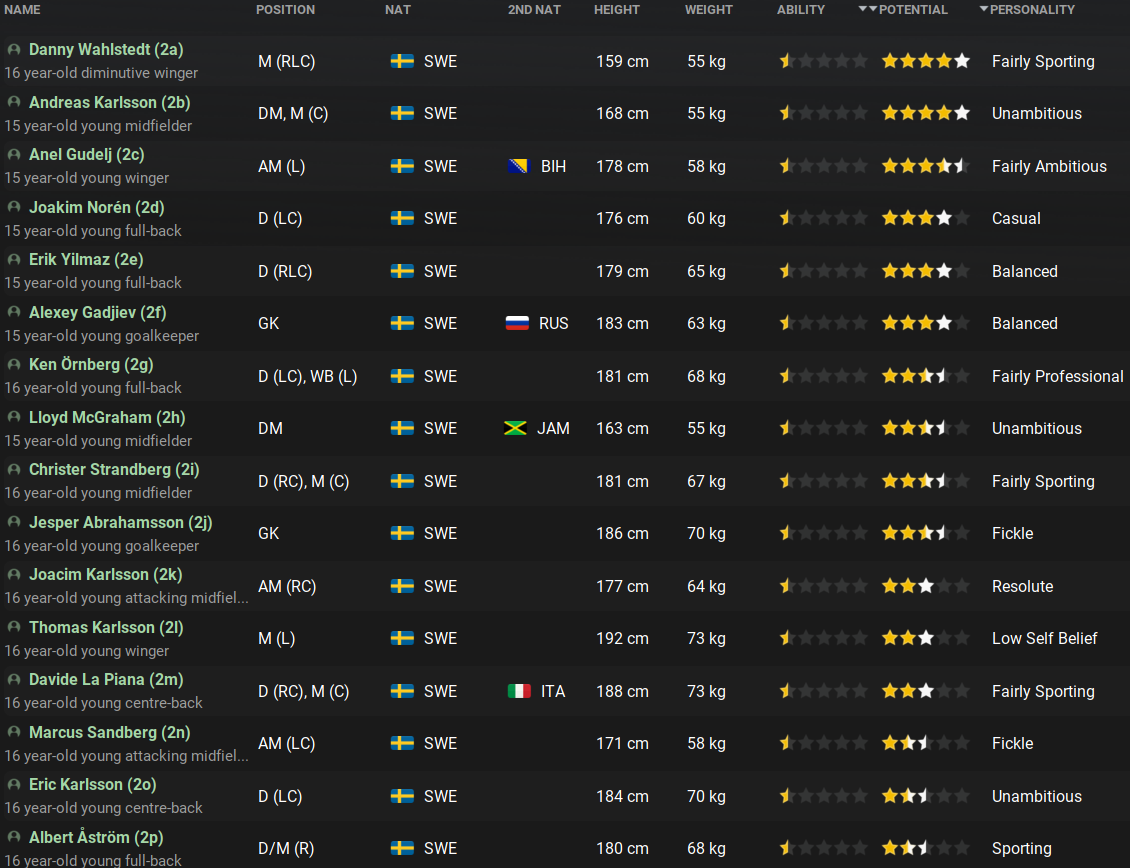
Task: Click the BIH second nationality text
Action: tap(553, 167)
